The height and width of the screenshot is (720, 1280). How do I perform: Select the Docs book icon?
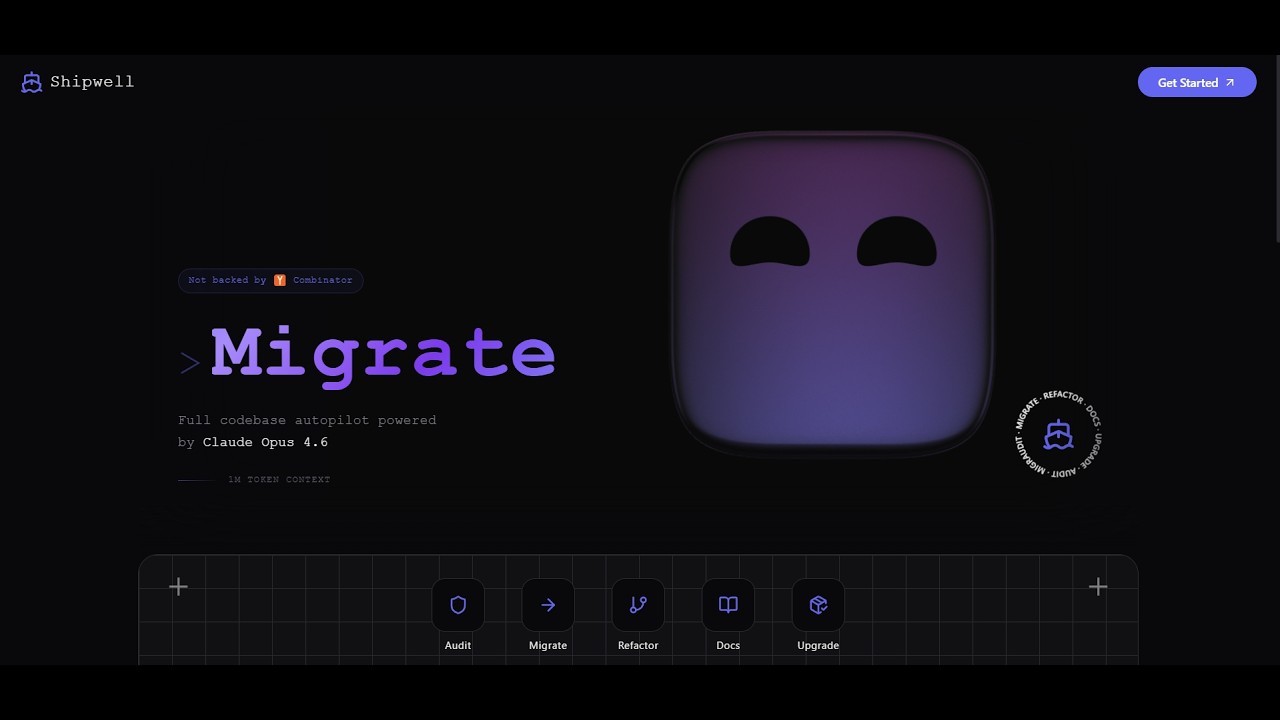pyautogui.click(x=728, y=605)
